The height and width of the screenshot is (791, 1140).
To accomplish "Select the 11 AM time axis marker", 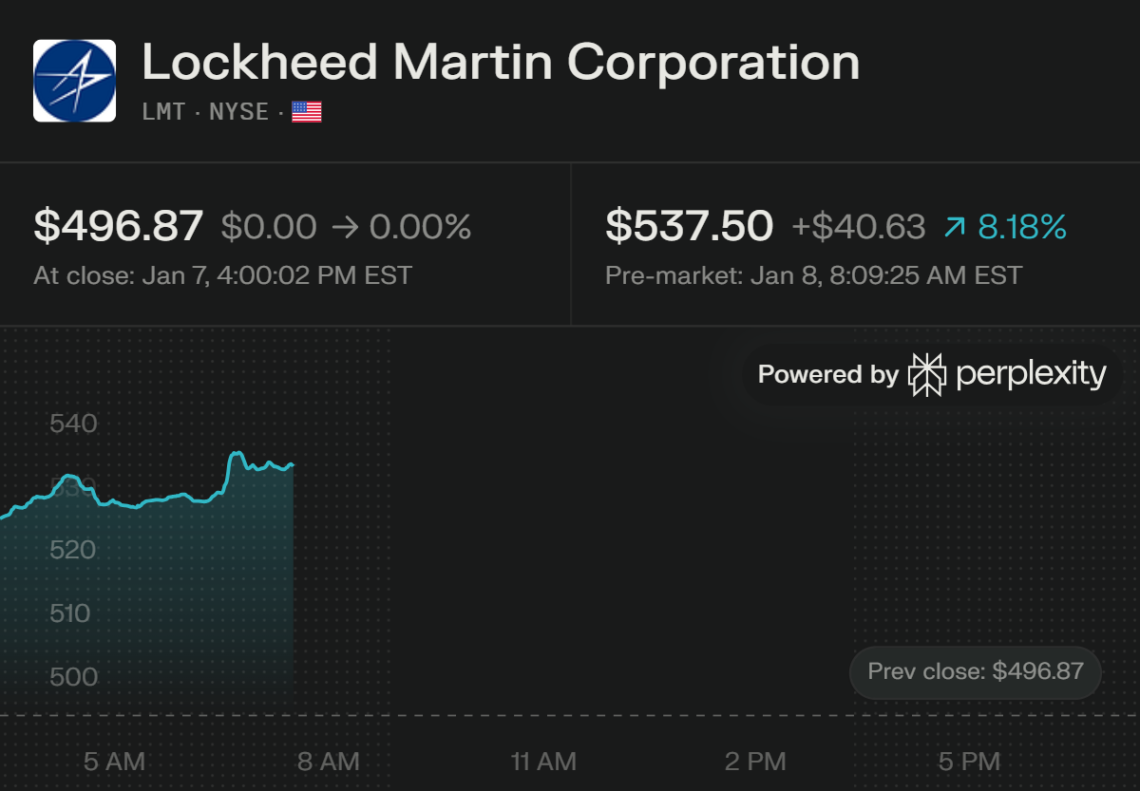I will point(543,762).
